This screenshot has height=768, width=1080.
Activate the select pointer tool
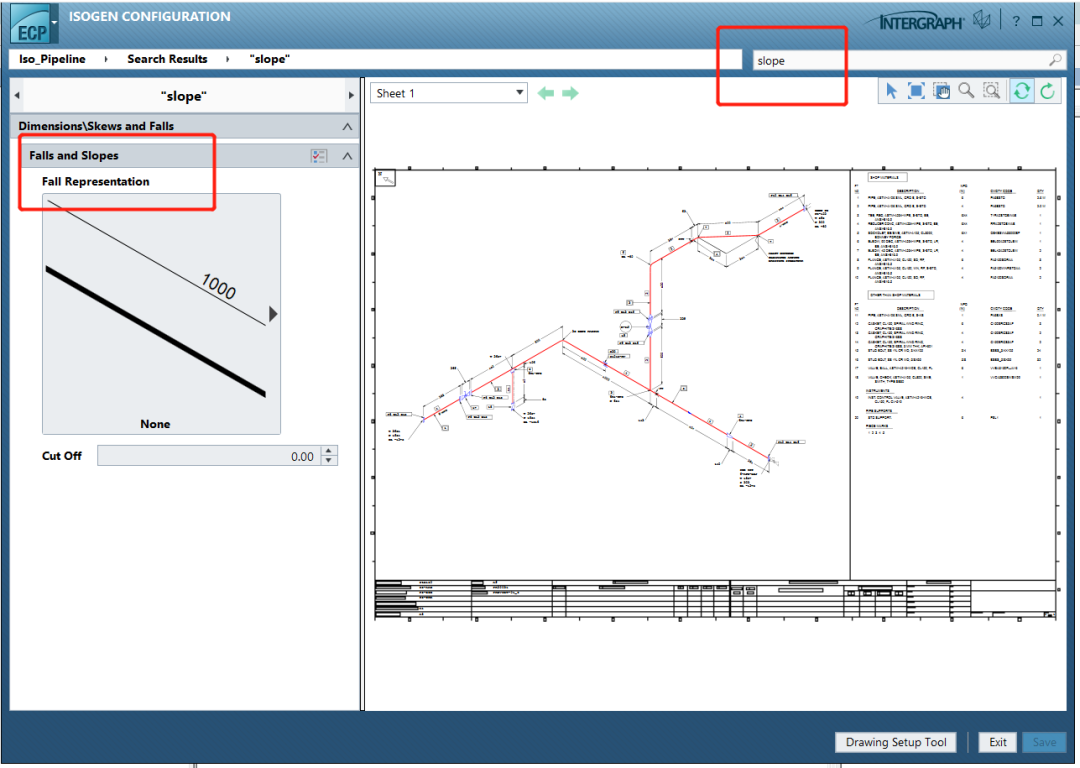coord(891,91)
